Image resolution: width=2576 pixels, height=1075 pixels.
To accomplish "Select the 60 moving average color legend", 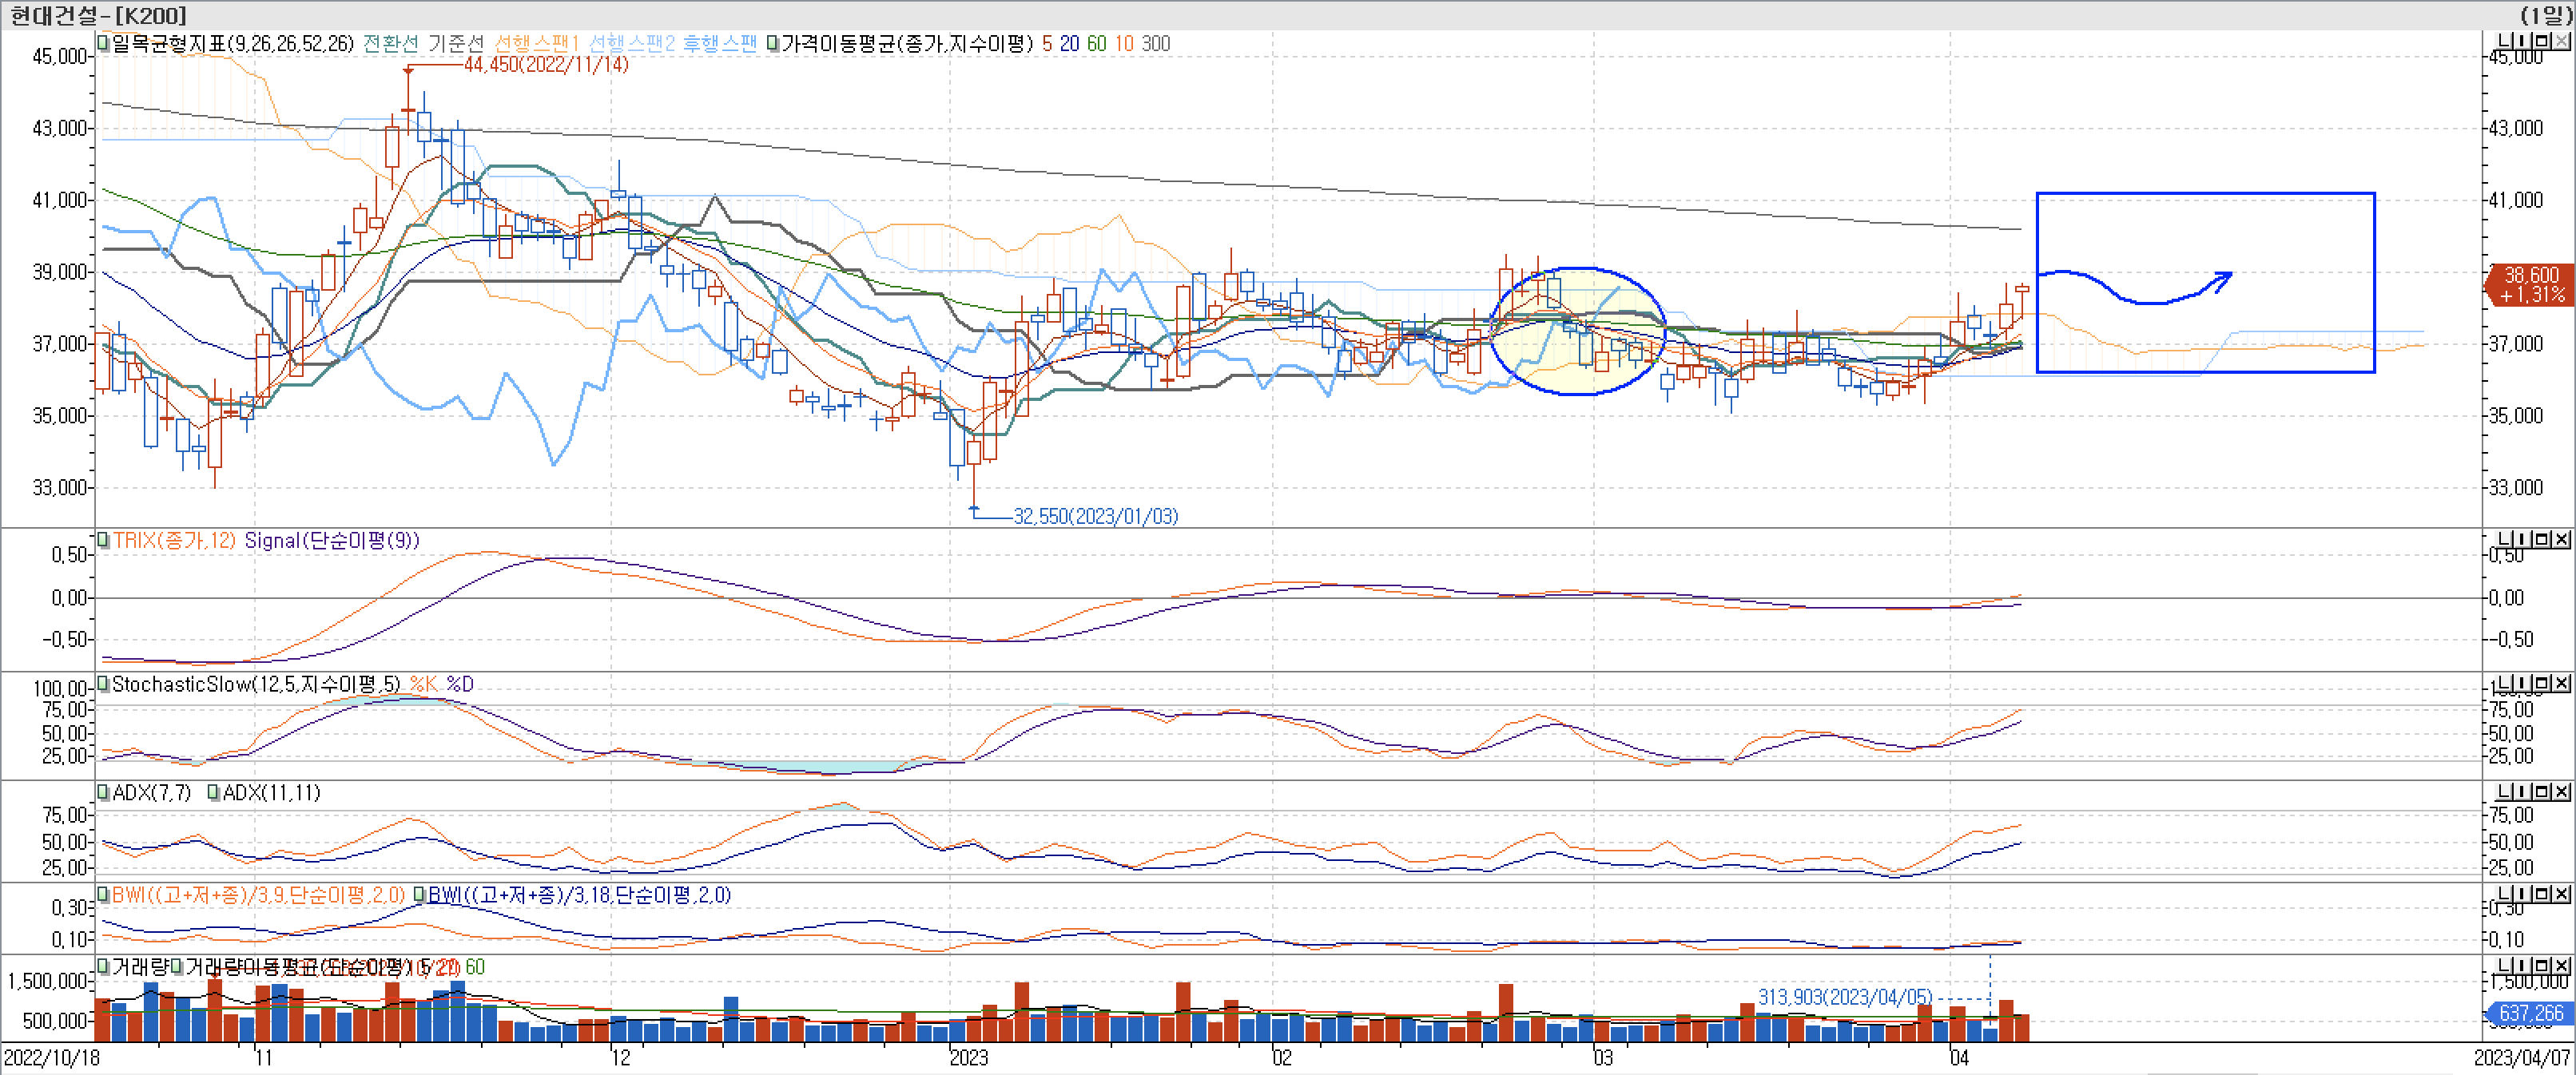I will point(1096,43).
